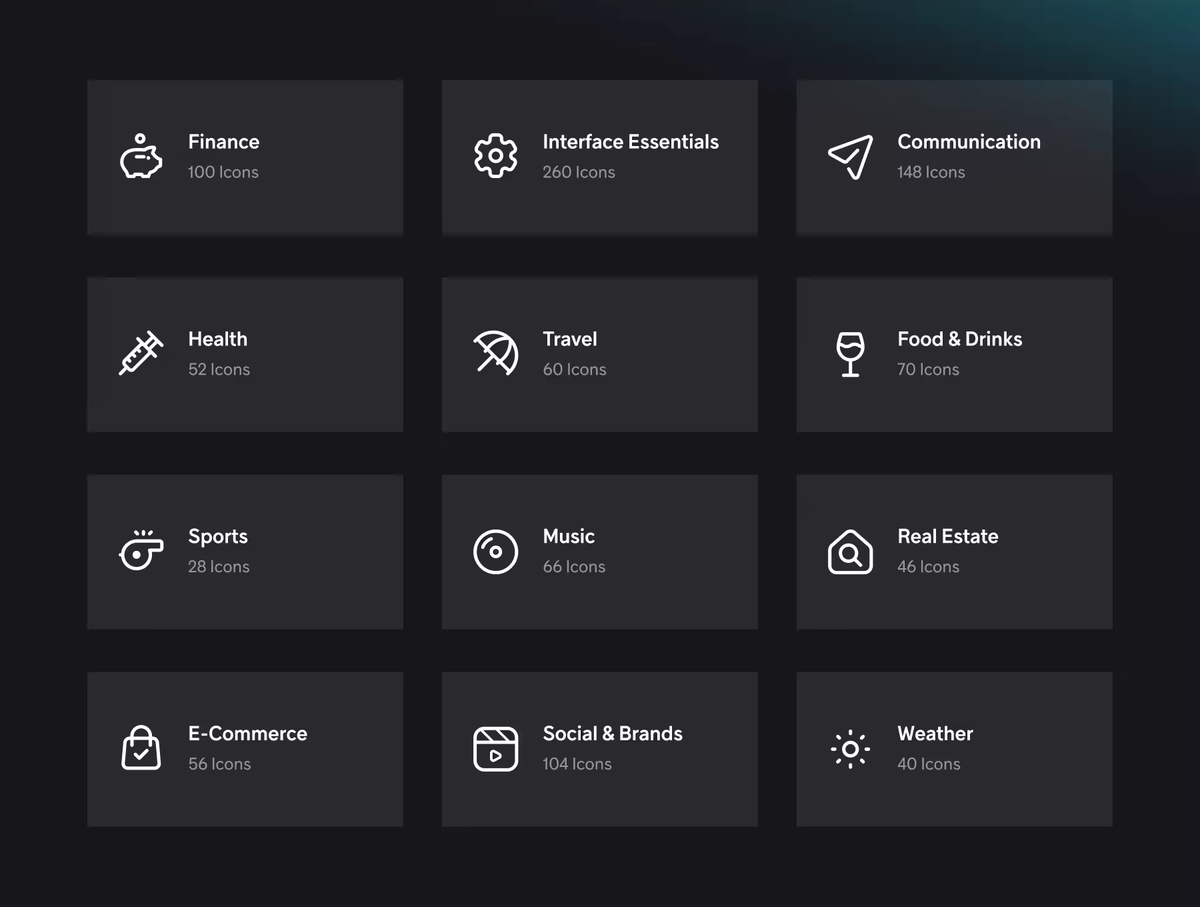Select the paper plane Communication icon
This screenshot has width=1200, height=907.
point(850,157)
